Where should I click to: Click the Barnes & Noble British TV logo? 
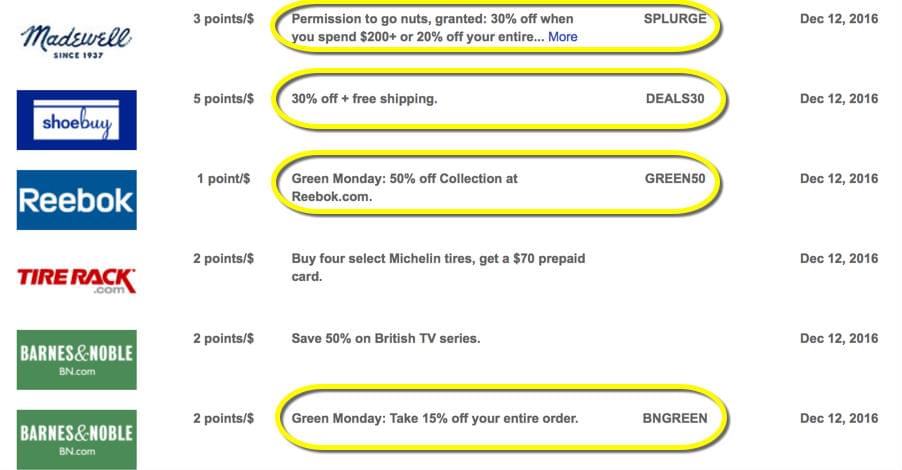click(x=77, y=360)
